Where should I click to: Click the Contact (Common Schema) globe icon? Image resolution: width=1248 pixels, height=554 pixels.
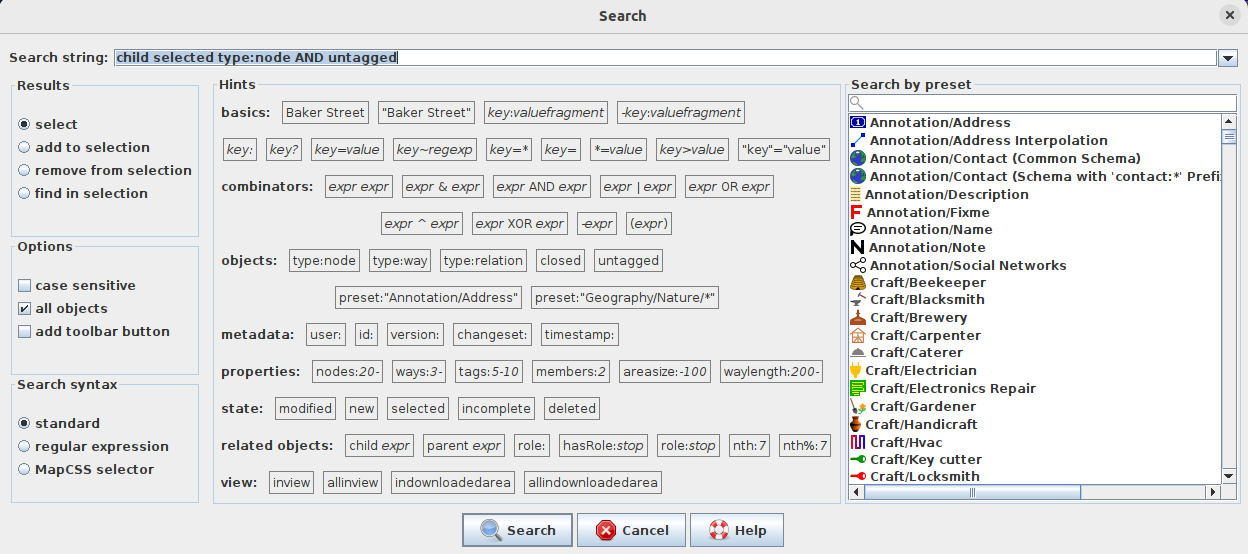coord(857,159)
